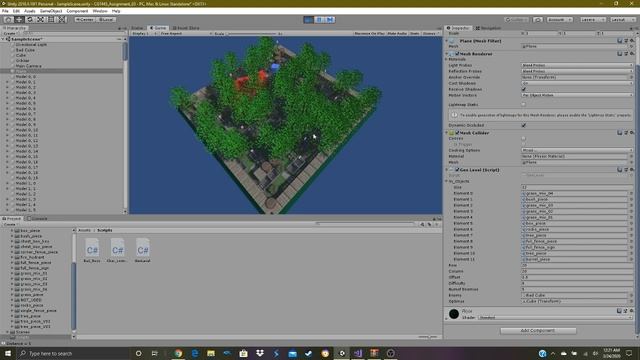Open the Motion Vectors dropdown
Screen dimensions: 640x360
tap(577, 95)
